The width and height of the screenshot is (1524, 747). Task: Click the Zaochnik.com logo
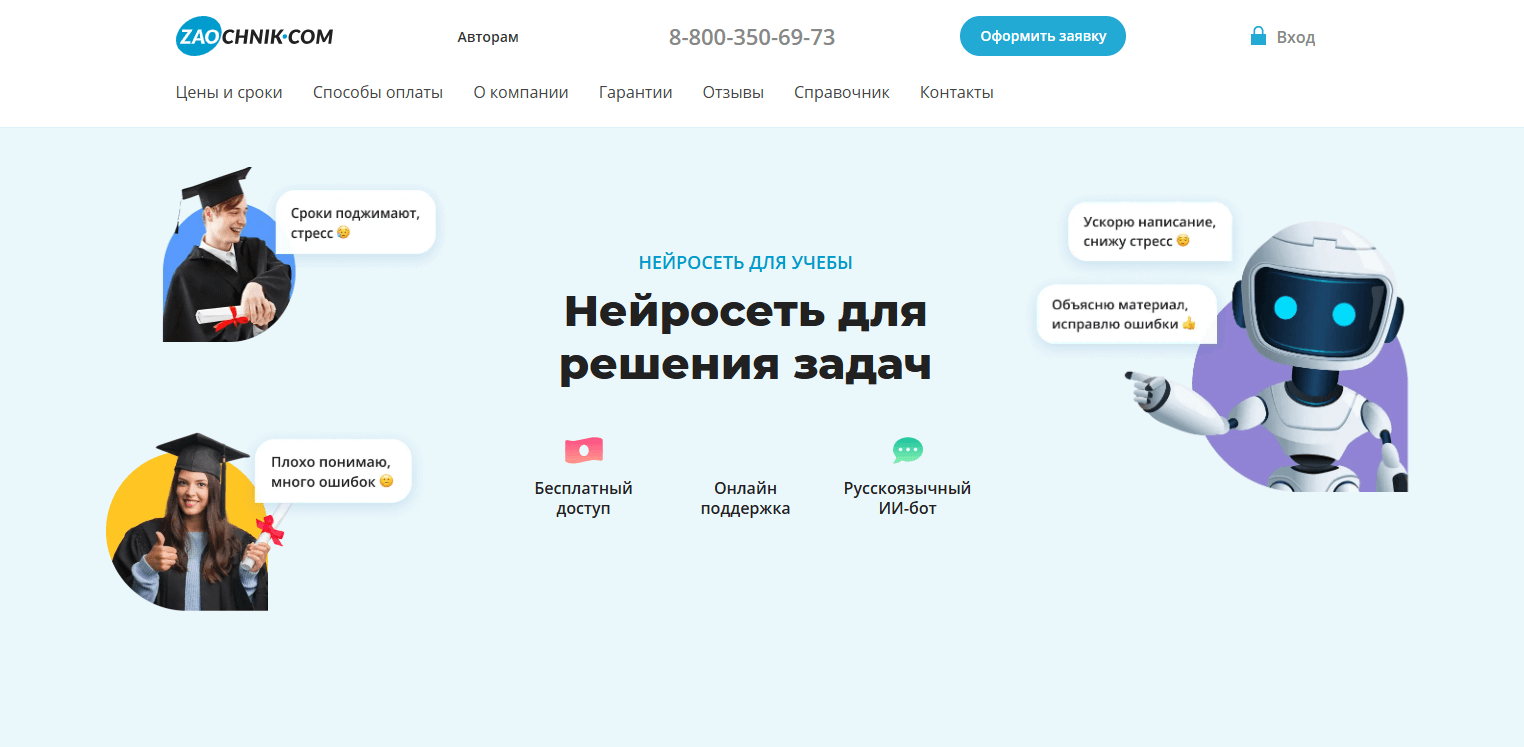(x=254, y=37)
